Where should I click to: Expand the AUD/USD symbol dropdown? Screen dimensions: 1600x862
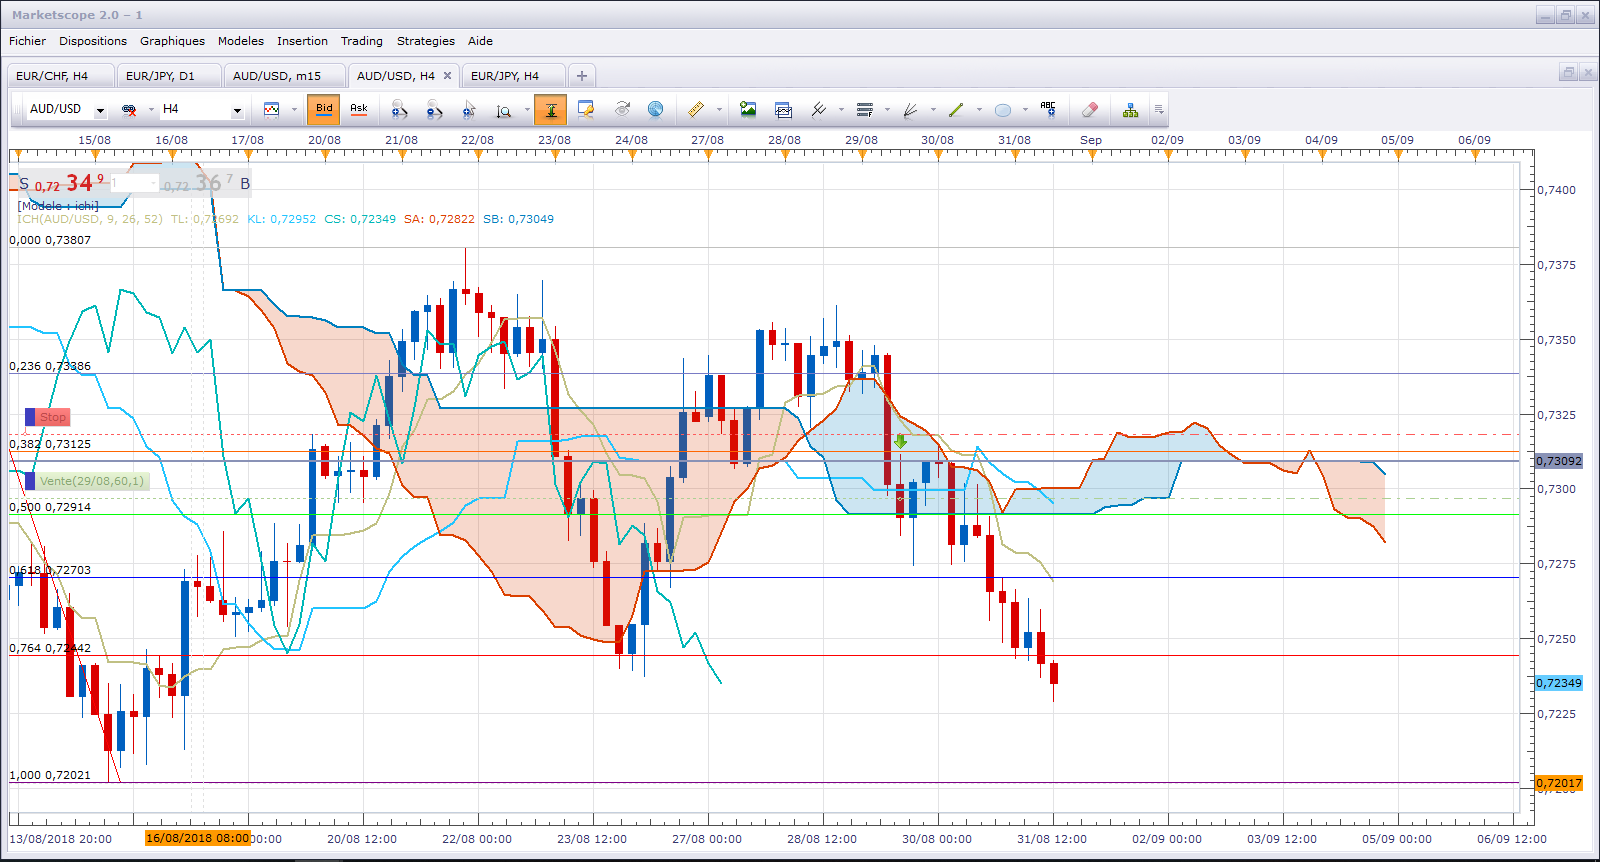[x=100, y=110]
